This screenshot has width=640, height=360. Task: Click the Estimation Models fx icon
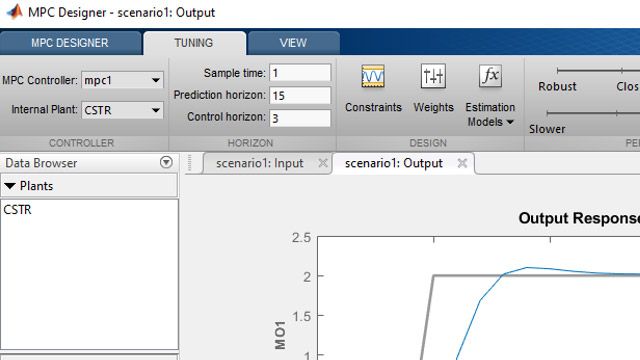(490, 76)
